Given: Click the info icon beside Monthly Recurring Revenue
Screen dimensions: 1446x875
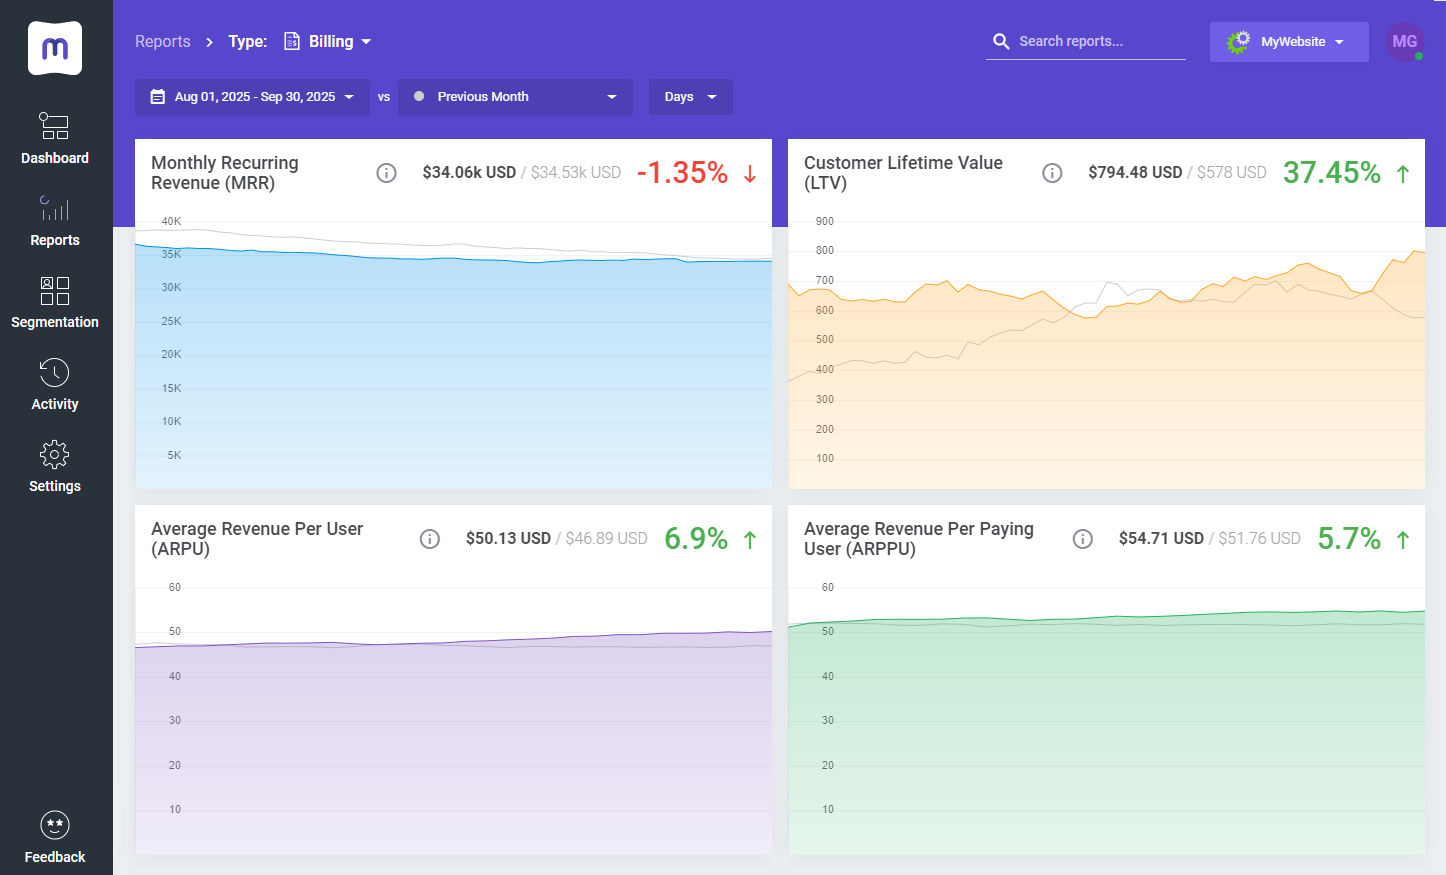Looking at the screenshot, I should 387,172.
